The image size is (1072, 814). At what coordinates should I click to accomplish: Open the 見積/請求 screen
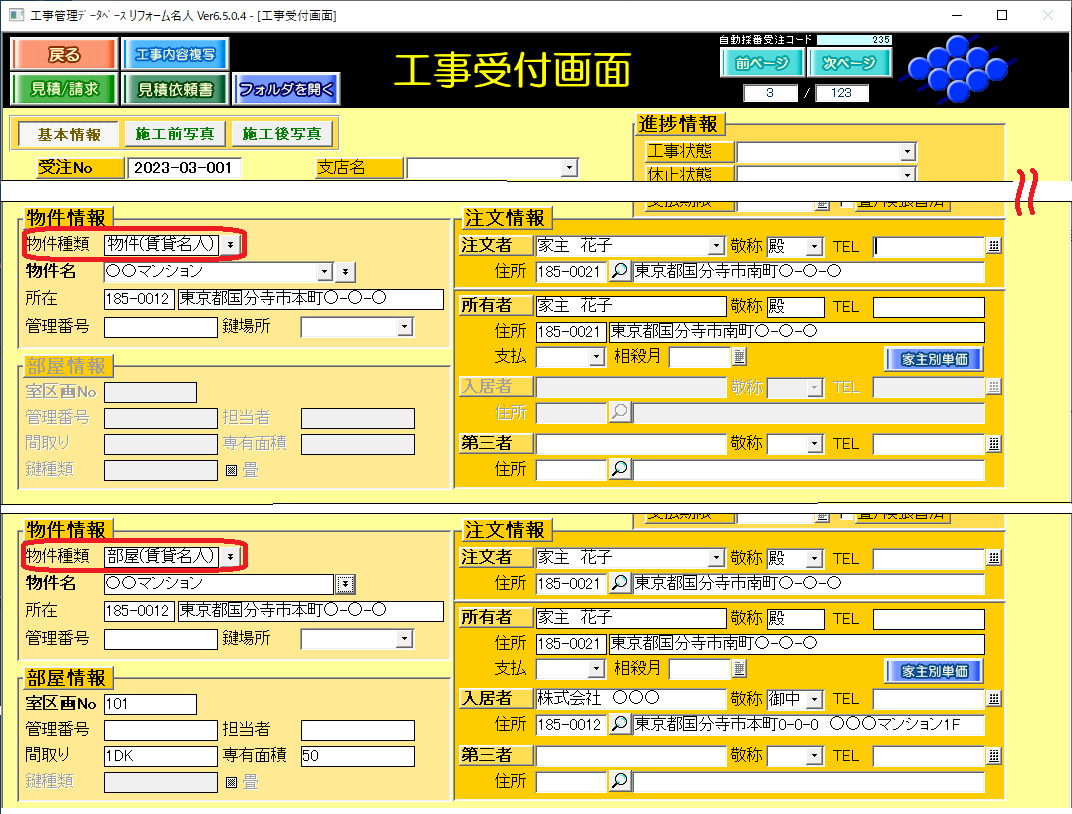click(64, 89)
